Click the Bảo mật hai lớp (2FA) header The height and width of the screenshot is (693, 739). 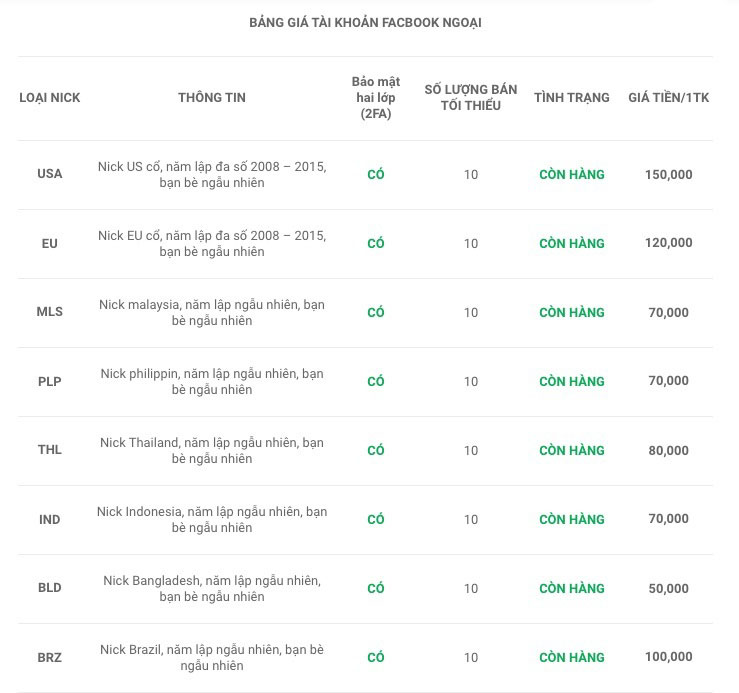pos(376,98)
